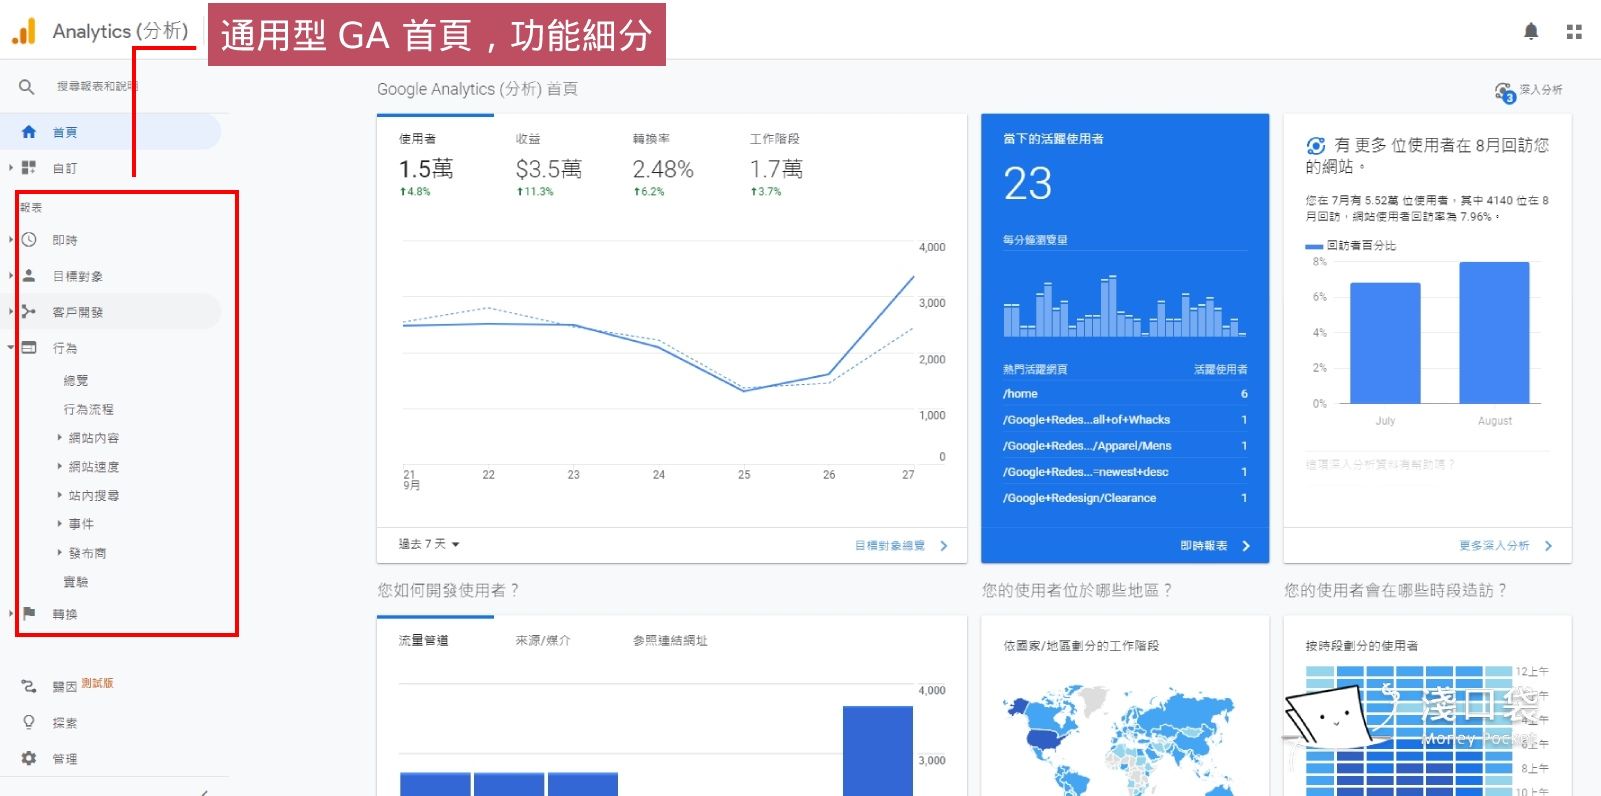Viewport: 1601px width, 796px height.
Task: Expand the 客戶開發 report section
Action: coord(11,312)
